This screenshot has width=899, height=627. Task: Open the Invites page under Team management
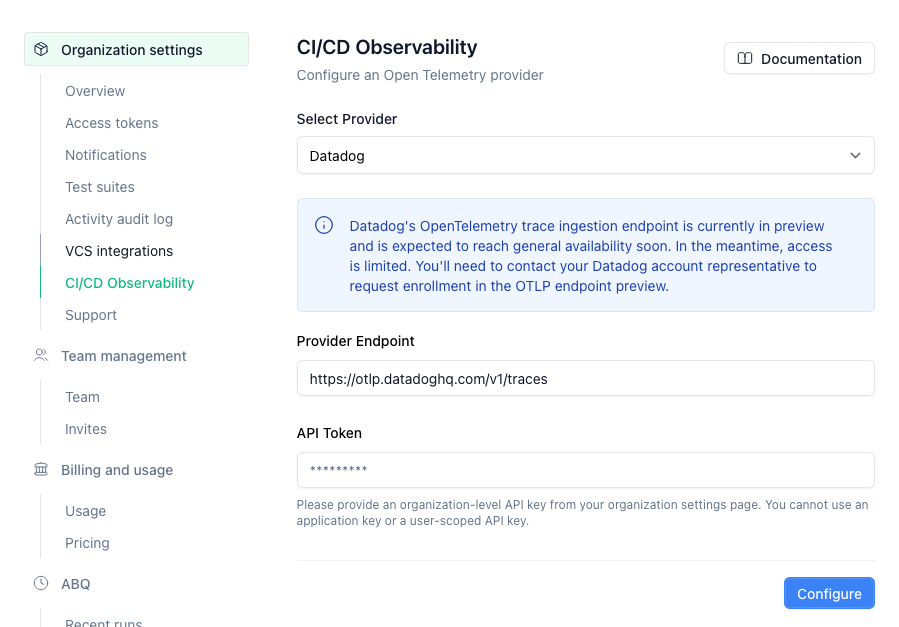(86, 429)
